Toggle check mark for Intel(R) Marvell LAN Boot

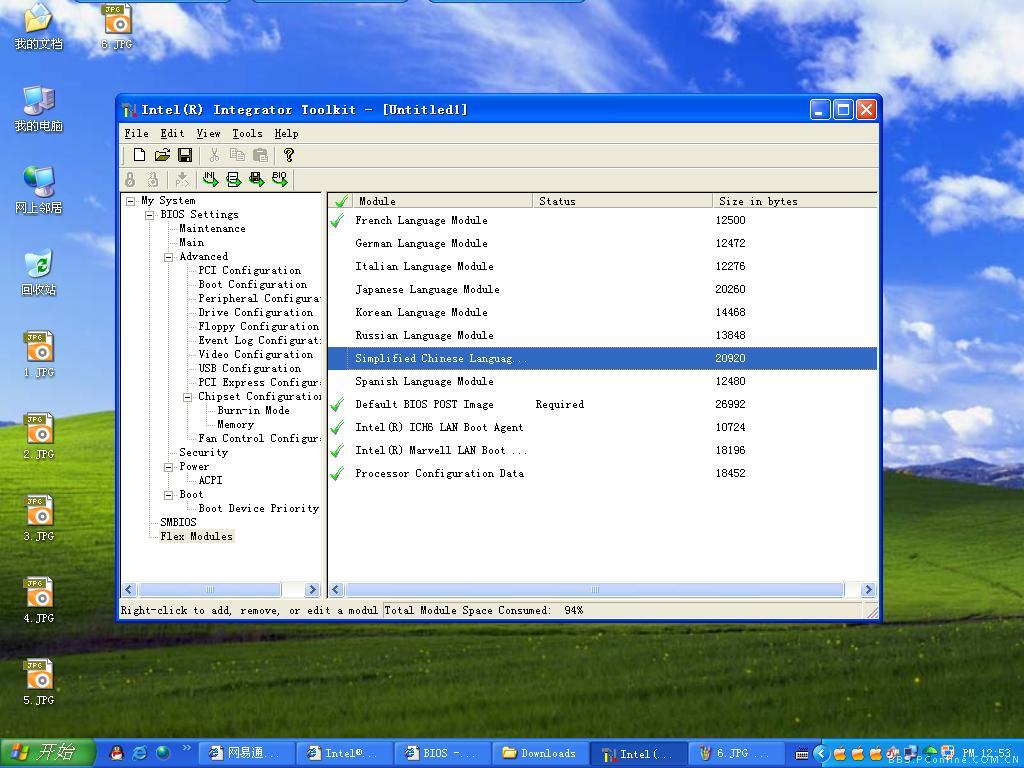point(337,451)
